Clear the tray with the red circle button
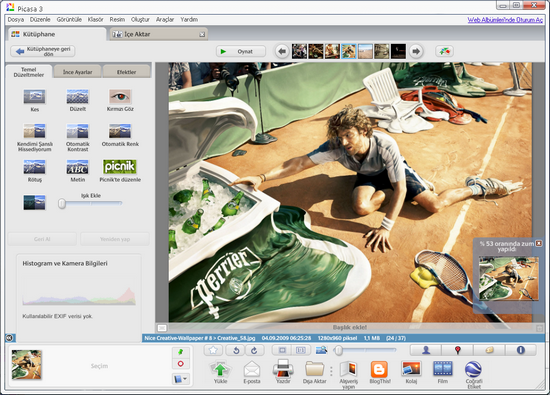Image resolution: width=550 pixels, height=395 pixels. tap(181, 364)
